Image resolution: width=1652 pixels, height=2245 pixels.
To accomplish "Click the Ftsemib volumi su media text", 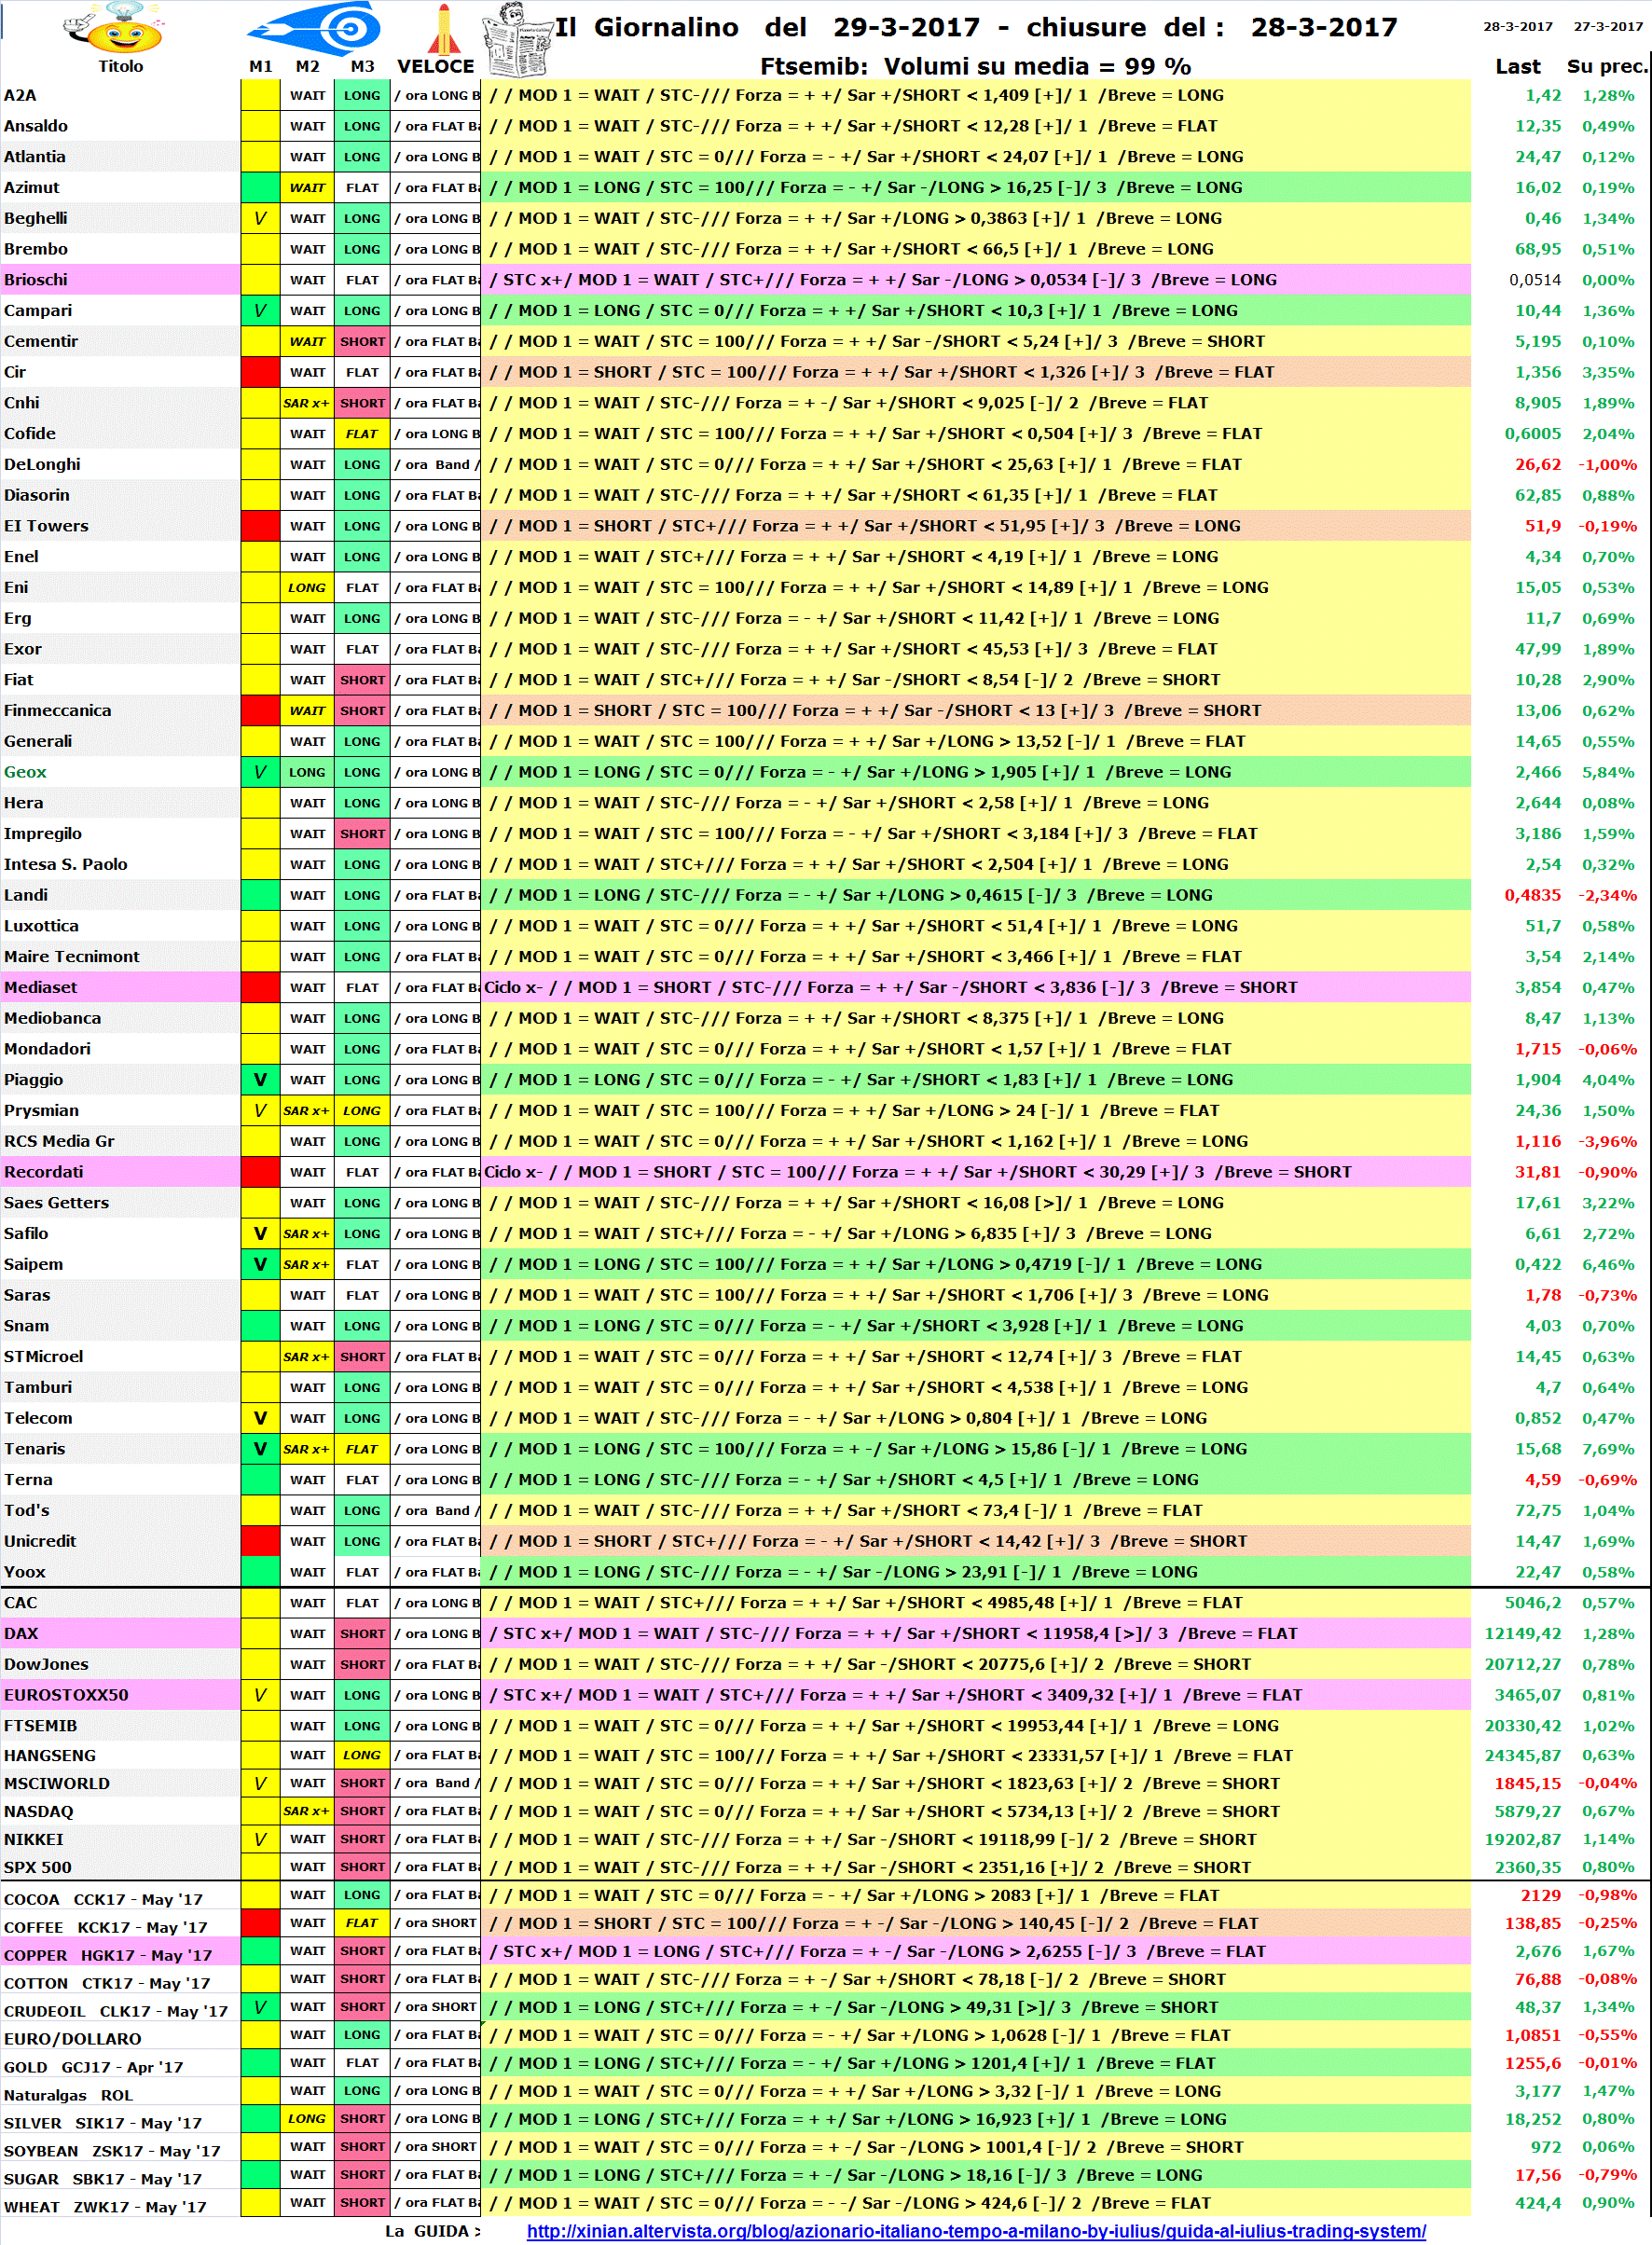I will pos(975,66).
